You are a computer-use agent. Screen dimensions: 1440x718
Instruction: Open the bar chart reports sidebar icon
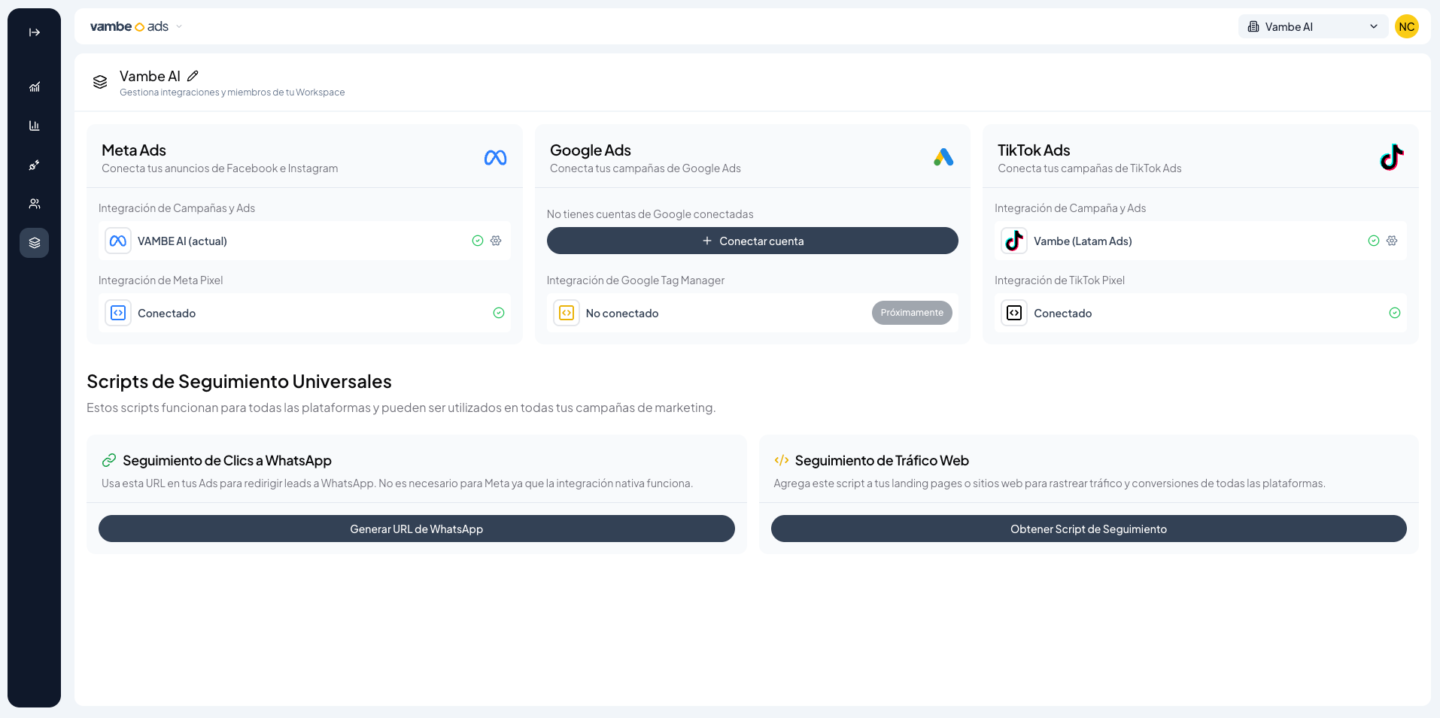34,126
